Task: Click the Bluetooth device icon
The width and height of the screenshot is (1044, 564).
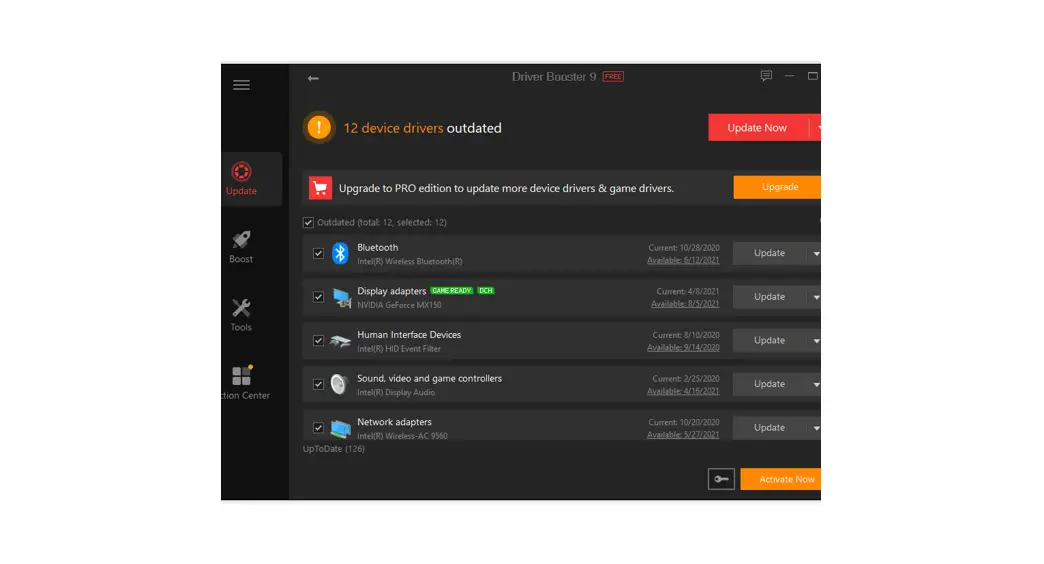Action: point(340,253)
